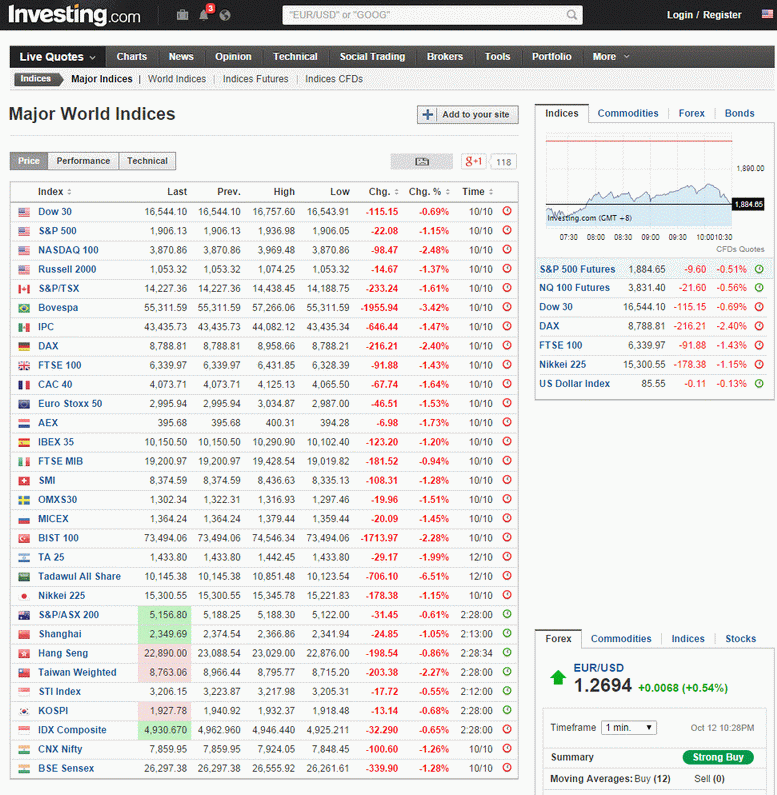This screenshot has height=795, width=777.
Task: Open NQ 100 Futures in sidebar list
Action: pos(574,287)
